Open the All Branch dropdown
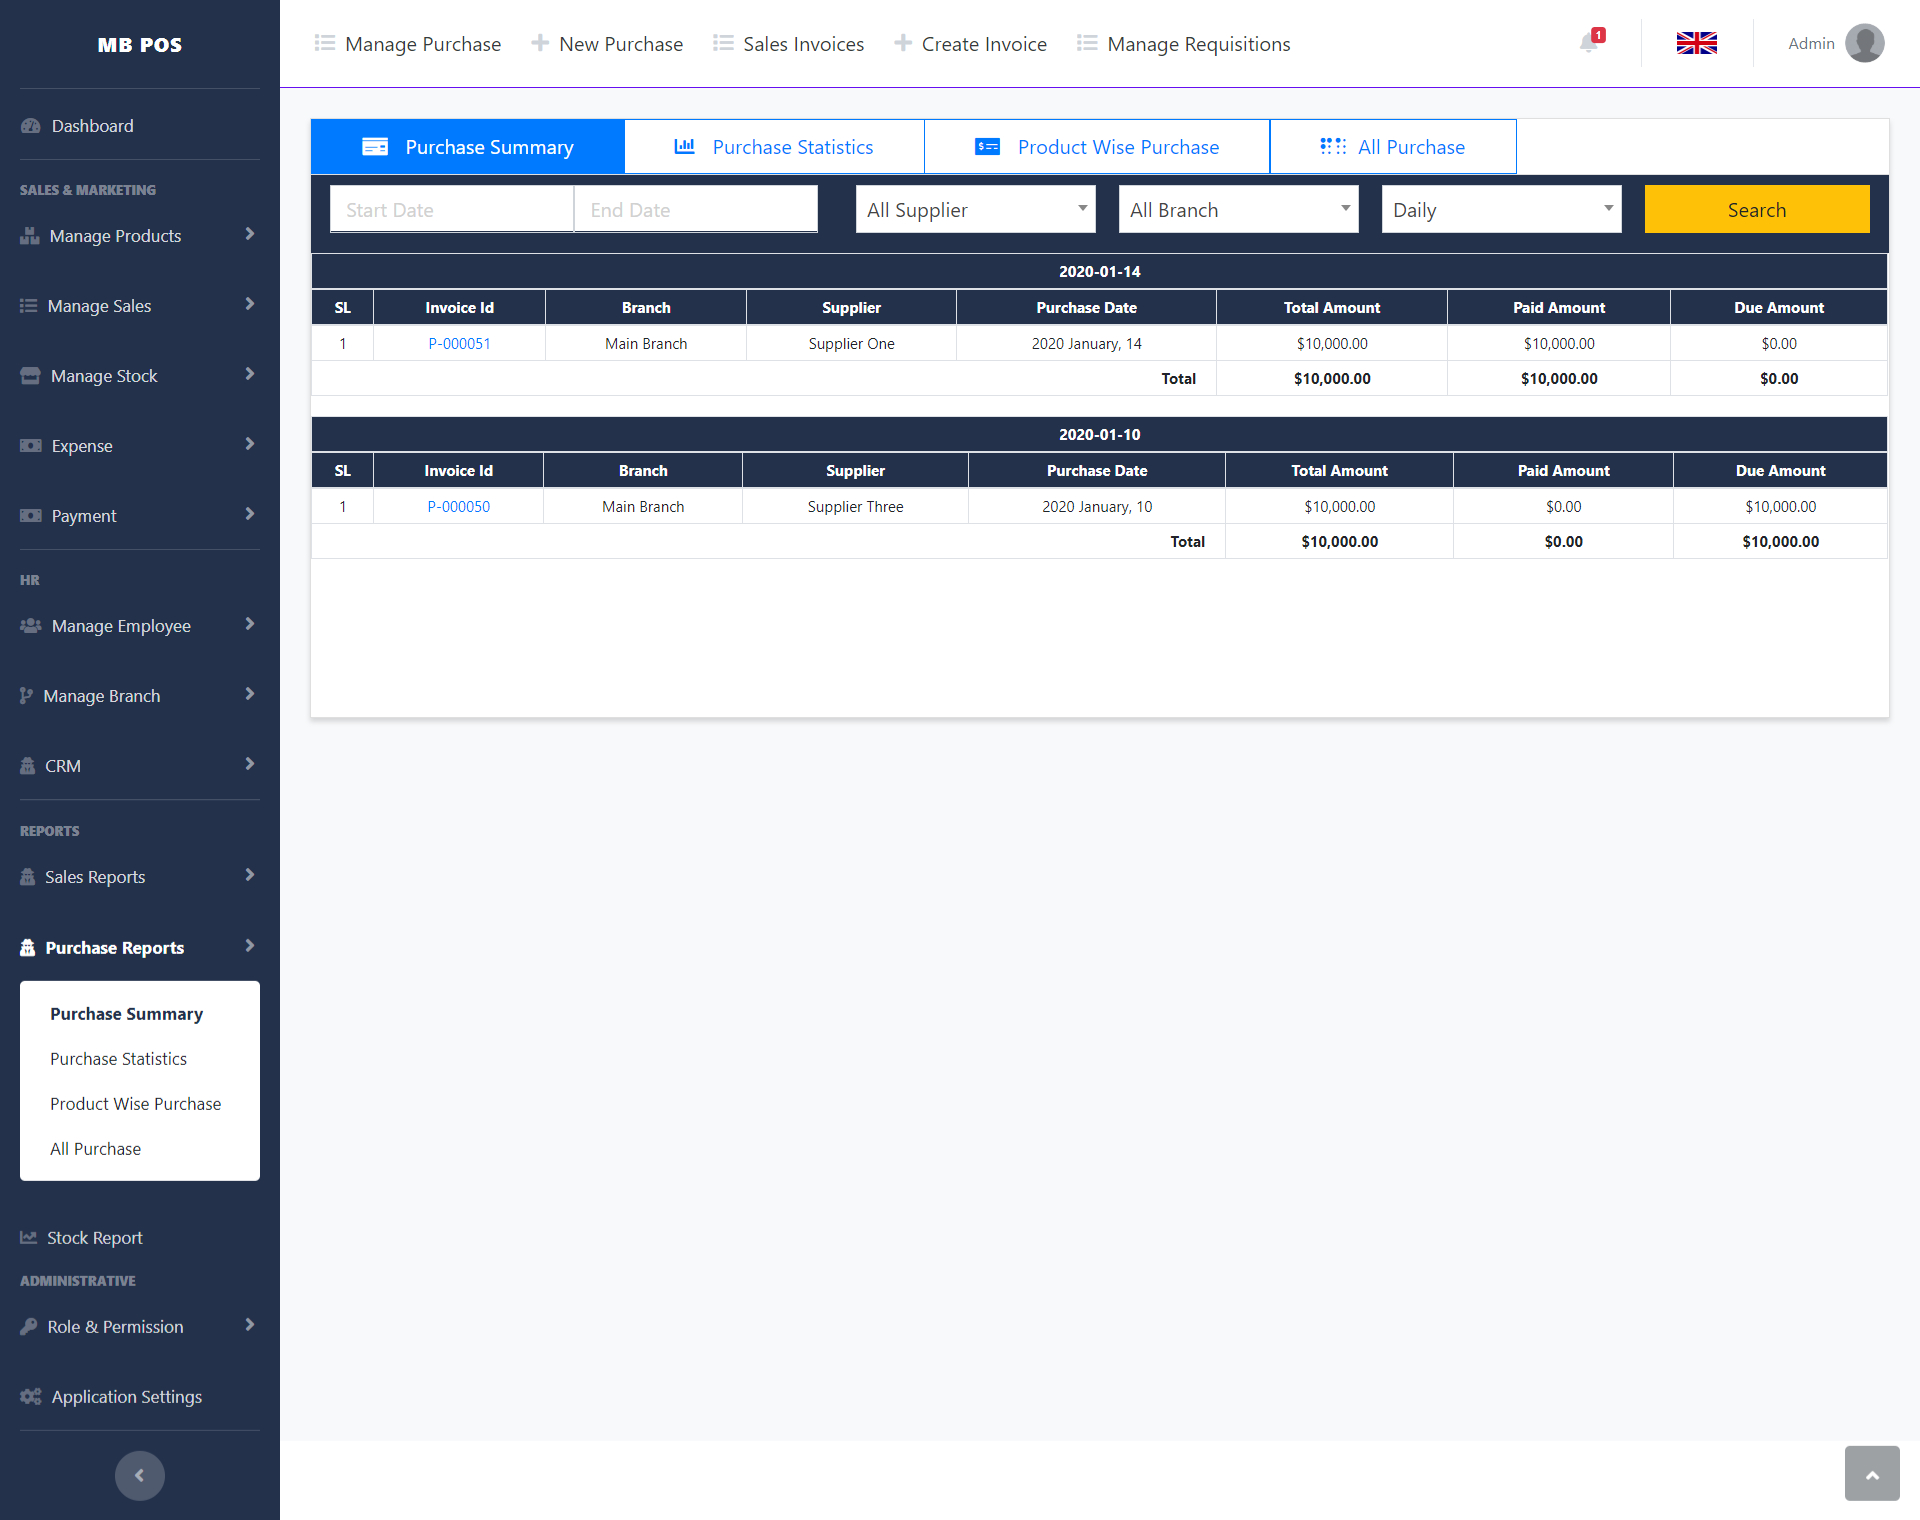 coord(1238,209)
